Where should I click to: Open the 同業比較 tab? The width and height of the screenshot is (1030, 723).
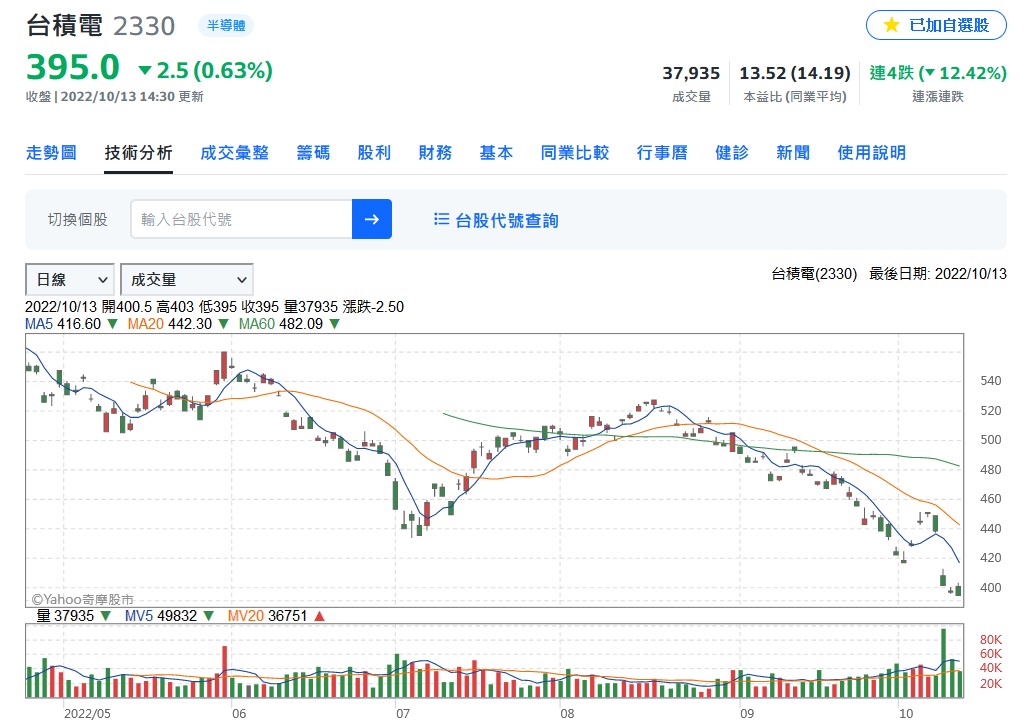[575, 153]
